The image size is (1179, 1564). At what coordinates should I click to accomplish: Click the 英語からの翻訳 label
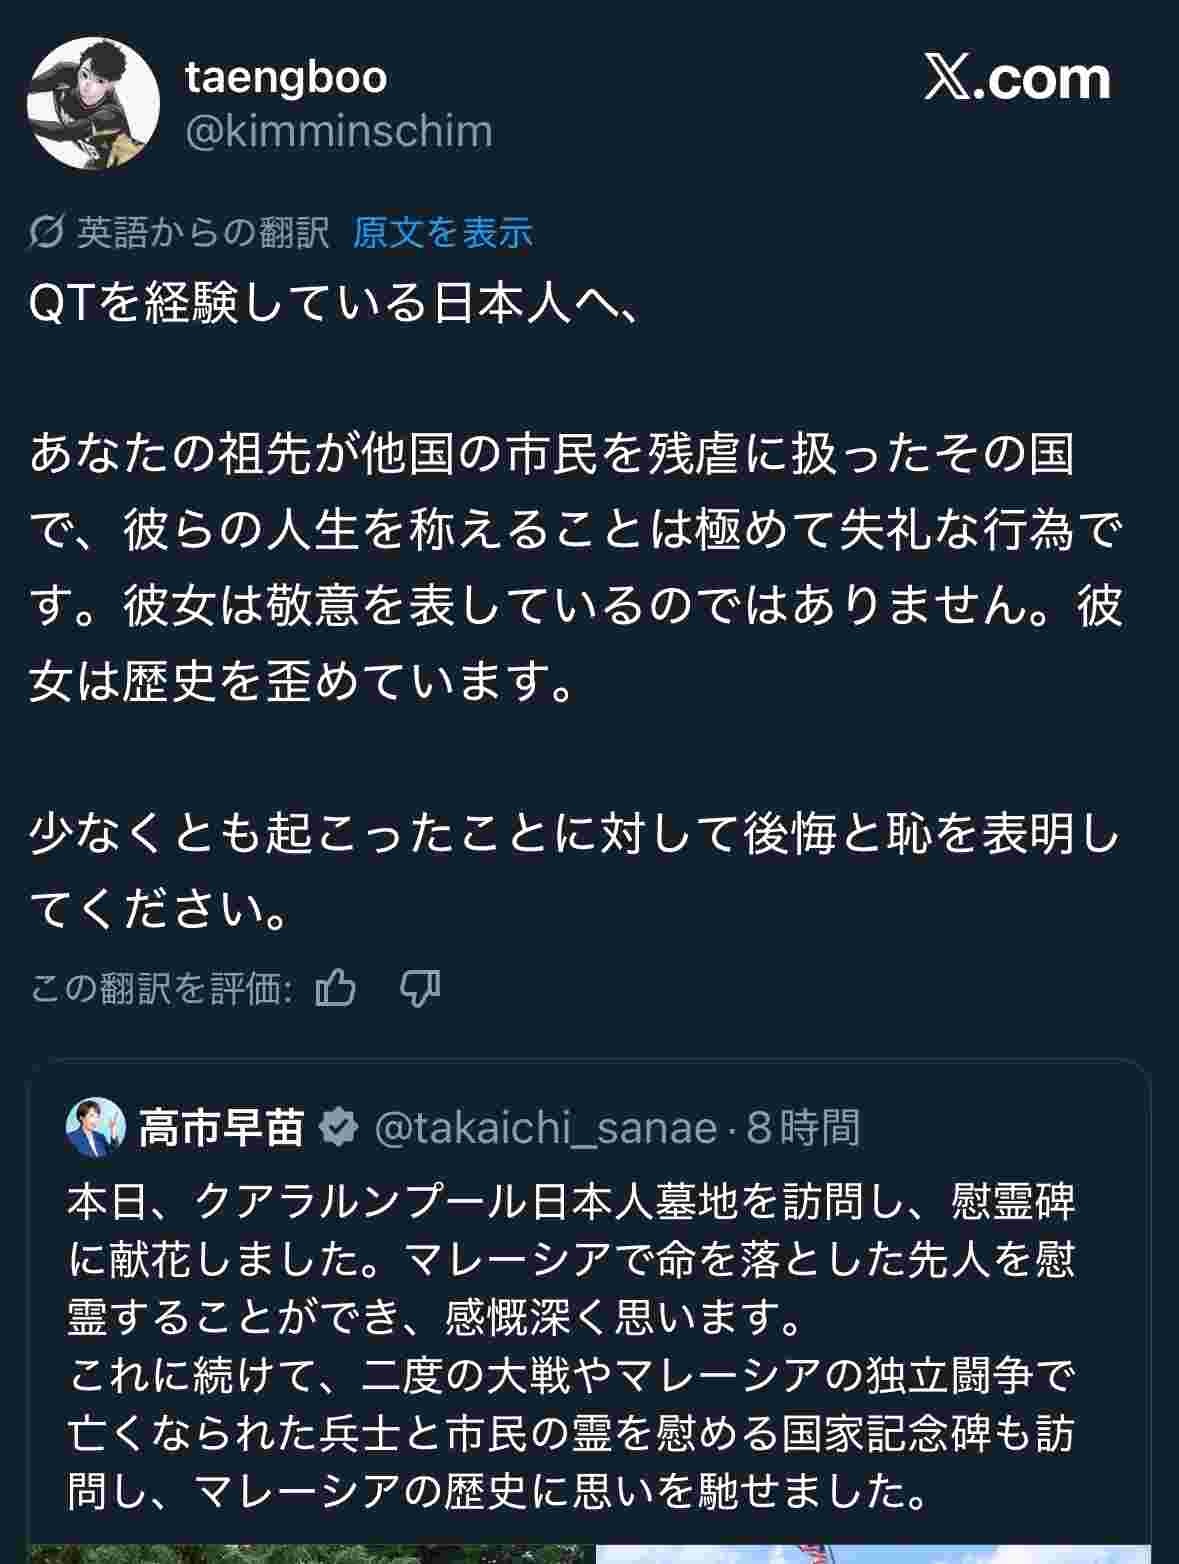tap(203, 233)
